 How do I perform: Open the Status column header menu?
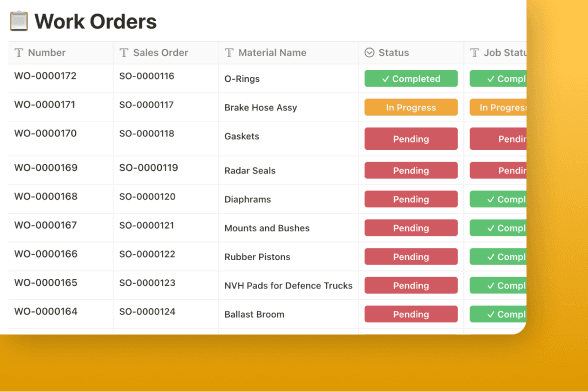(411, 53)
